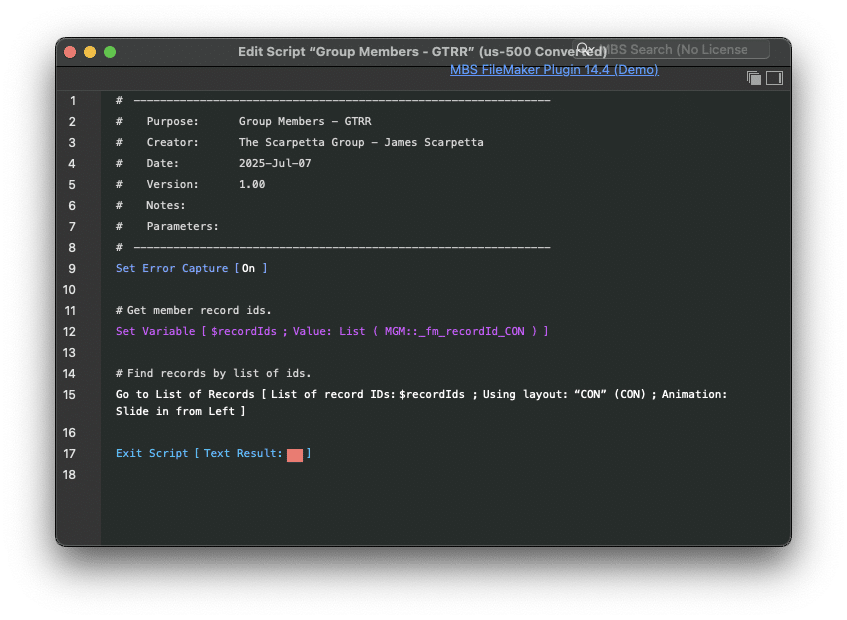Toggle the side pane icon in the toolbar
Screen dimensions: 847x620
coord(774,78)
